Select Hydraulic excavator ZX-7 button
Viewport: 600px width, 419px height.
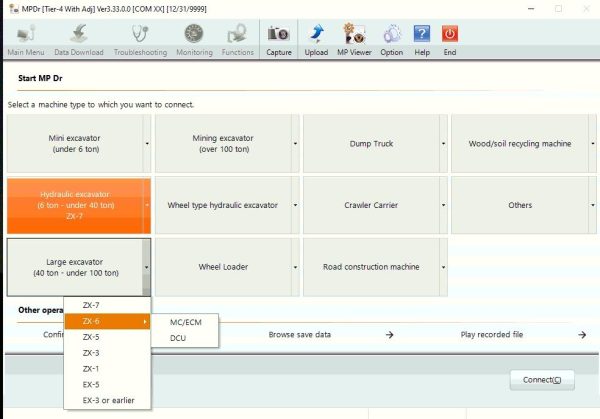pos(75,205)
